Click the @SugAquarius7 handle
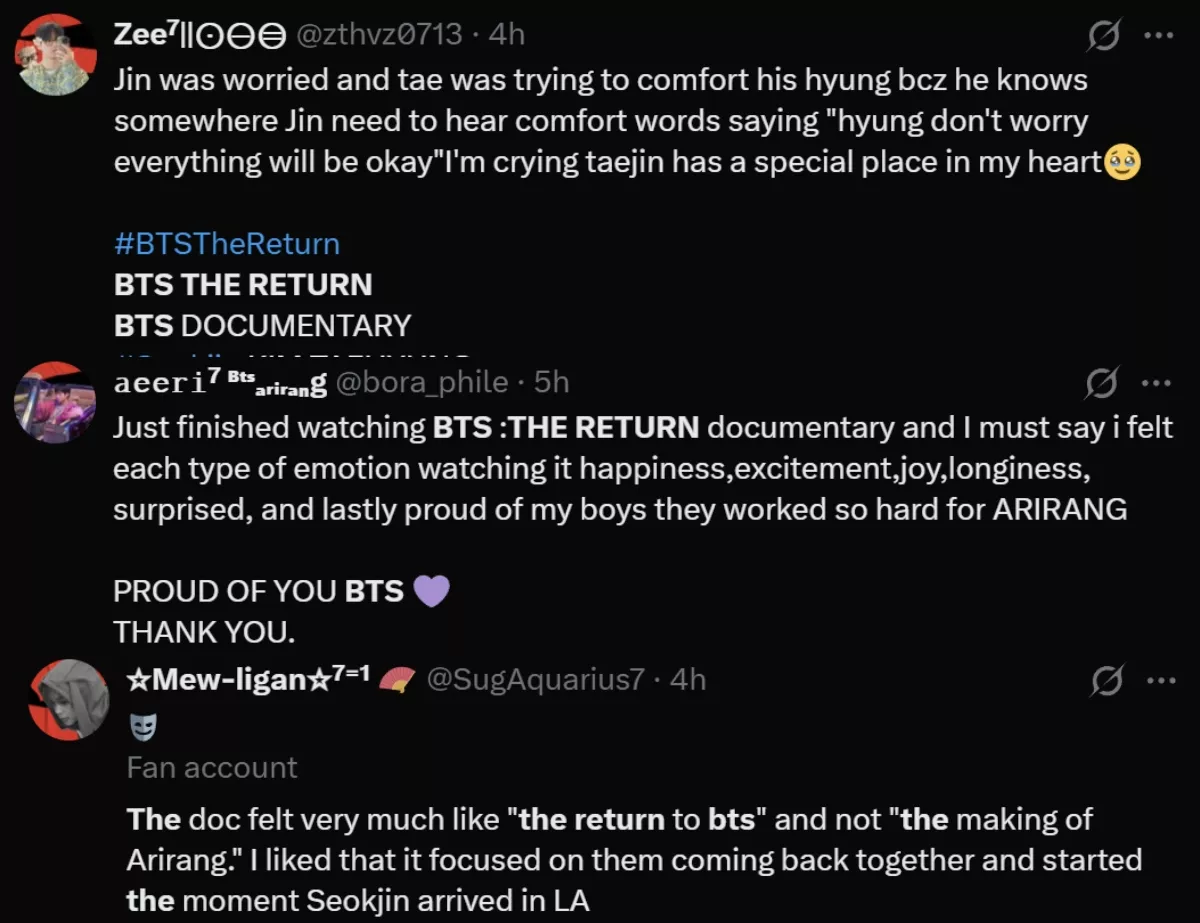 pyautogui.click(x=535, y=680)
